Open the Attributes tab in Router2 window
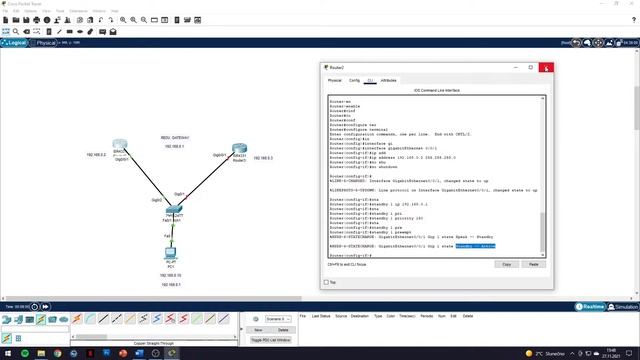 coord(388,80)
